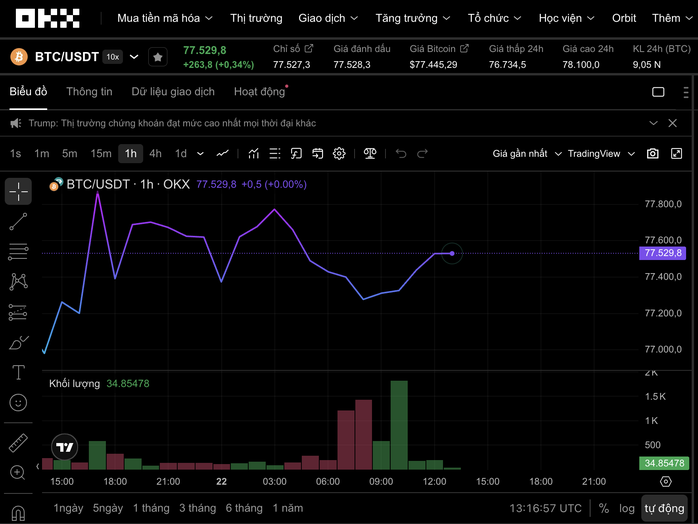The width and height of the screenshot is (698, 524).
Task: Select the trend line tool
Action: [x=18, y=222]
